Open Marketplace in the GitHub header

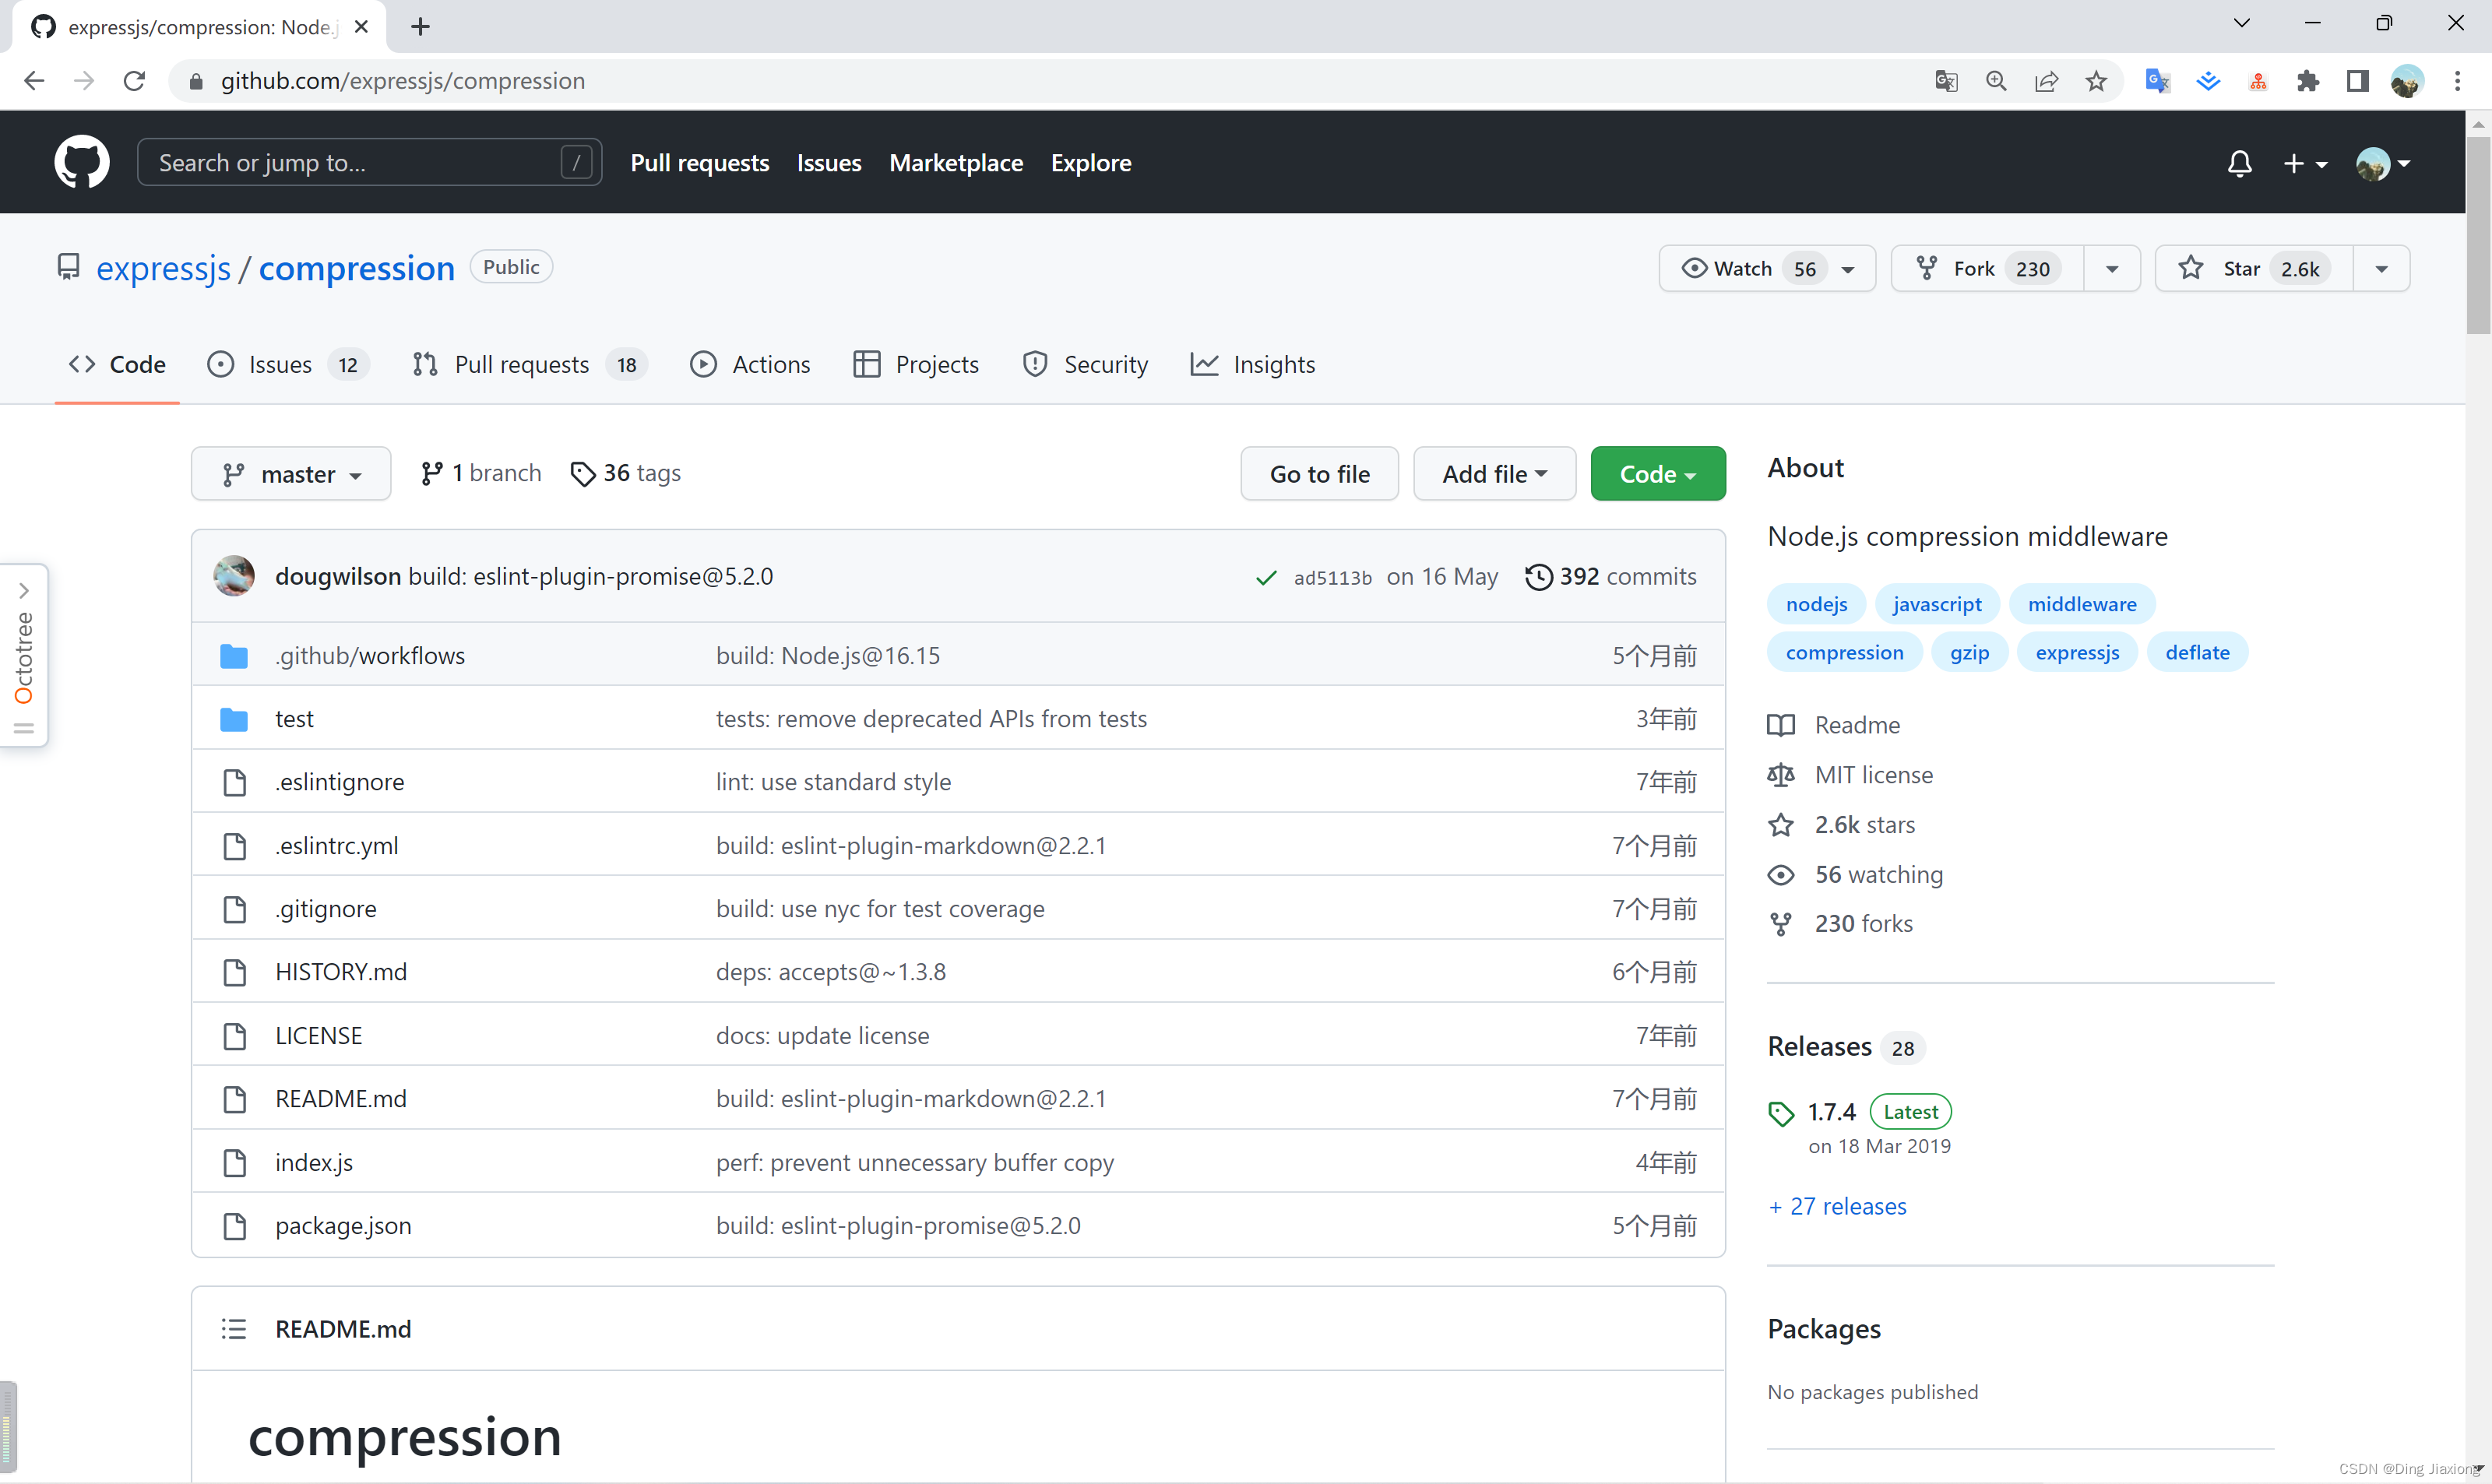(956, 162)
